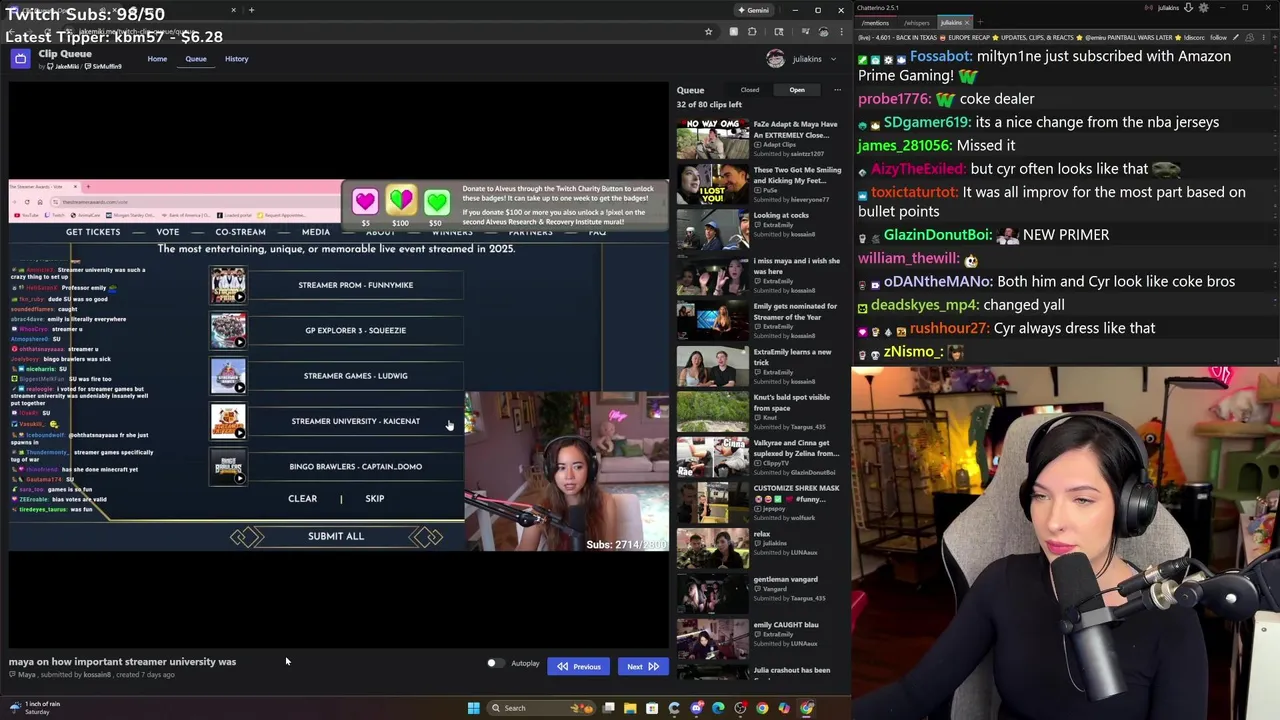1280x720 pixels.
Task: Click the juliakins avatar in Clip Queue
Action: point(775,59)
